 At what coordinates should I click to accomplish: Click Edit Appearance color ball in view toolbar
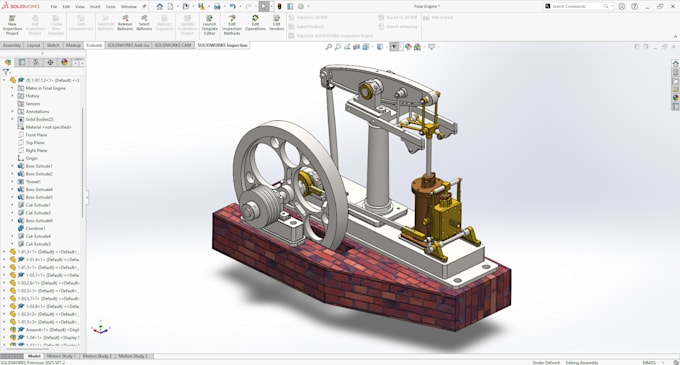408,47
